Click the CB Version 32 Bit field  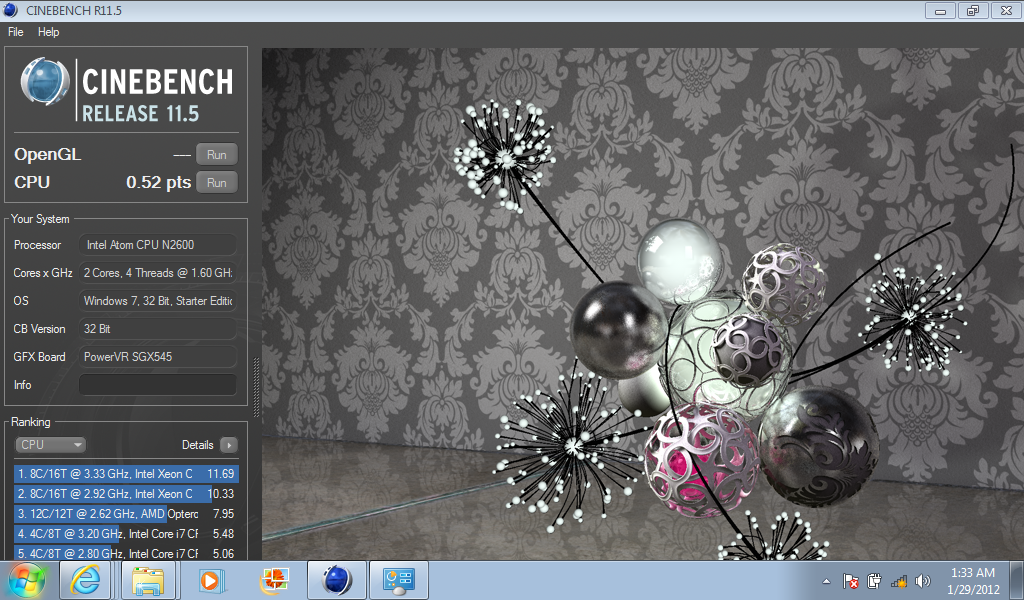(x=157, y=329)
